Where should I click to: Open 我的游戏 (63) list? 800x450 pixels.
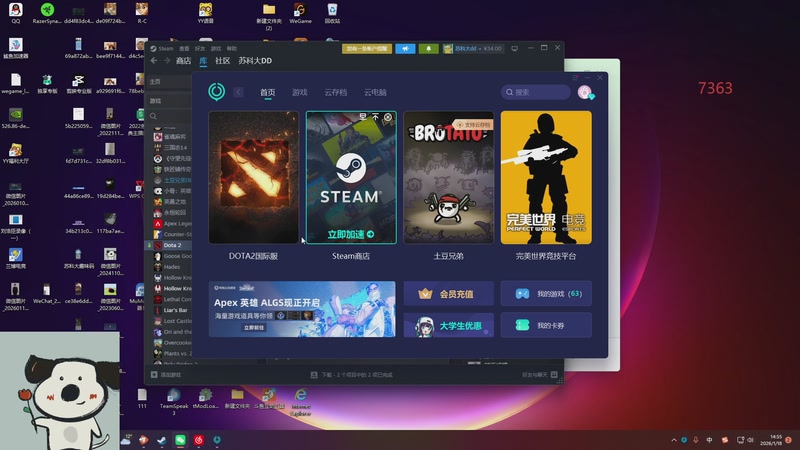click(546, 293)
